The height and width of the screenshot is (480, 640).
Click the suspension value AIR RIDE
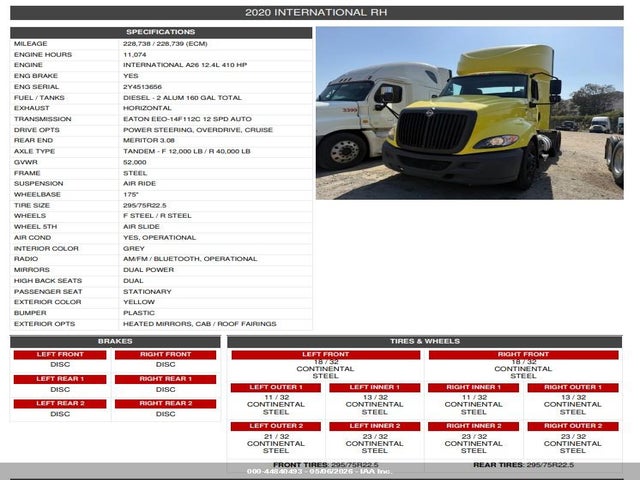(x=139, y=184)
